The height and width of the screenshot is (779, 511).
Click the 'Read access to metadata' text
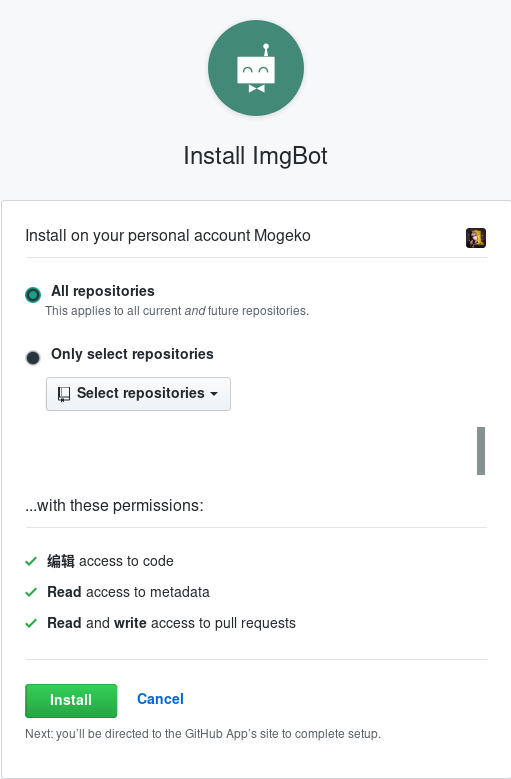click(128, 592)
